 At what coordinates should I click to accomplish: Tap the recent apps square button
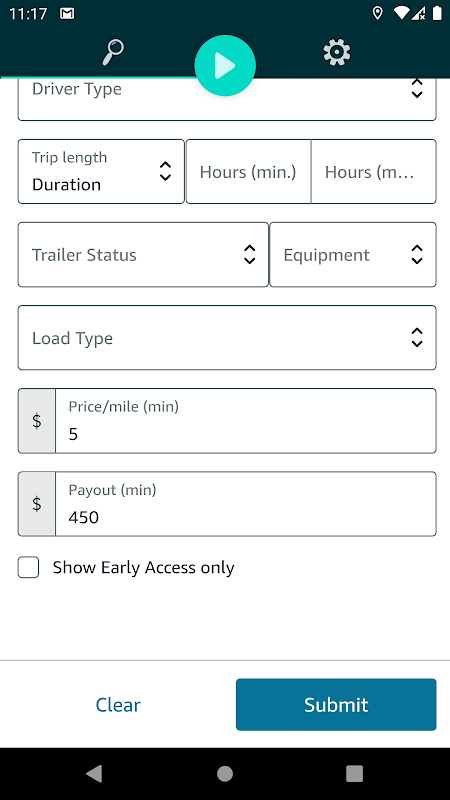pyautogui.click(x=355, y=773)
